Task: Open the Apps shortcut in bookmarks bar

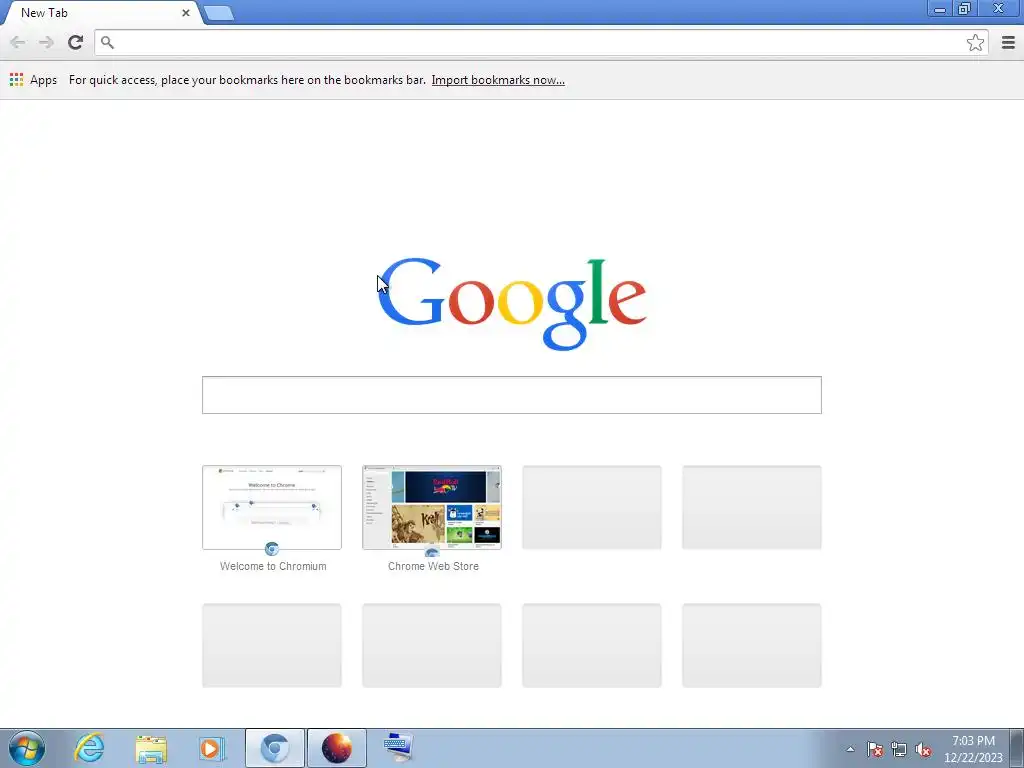Action: (33, 80)
